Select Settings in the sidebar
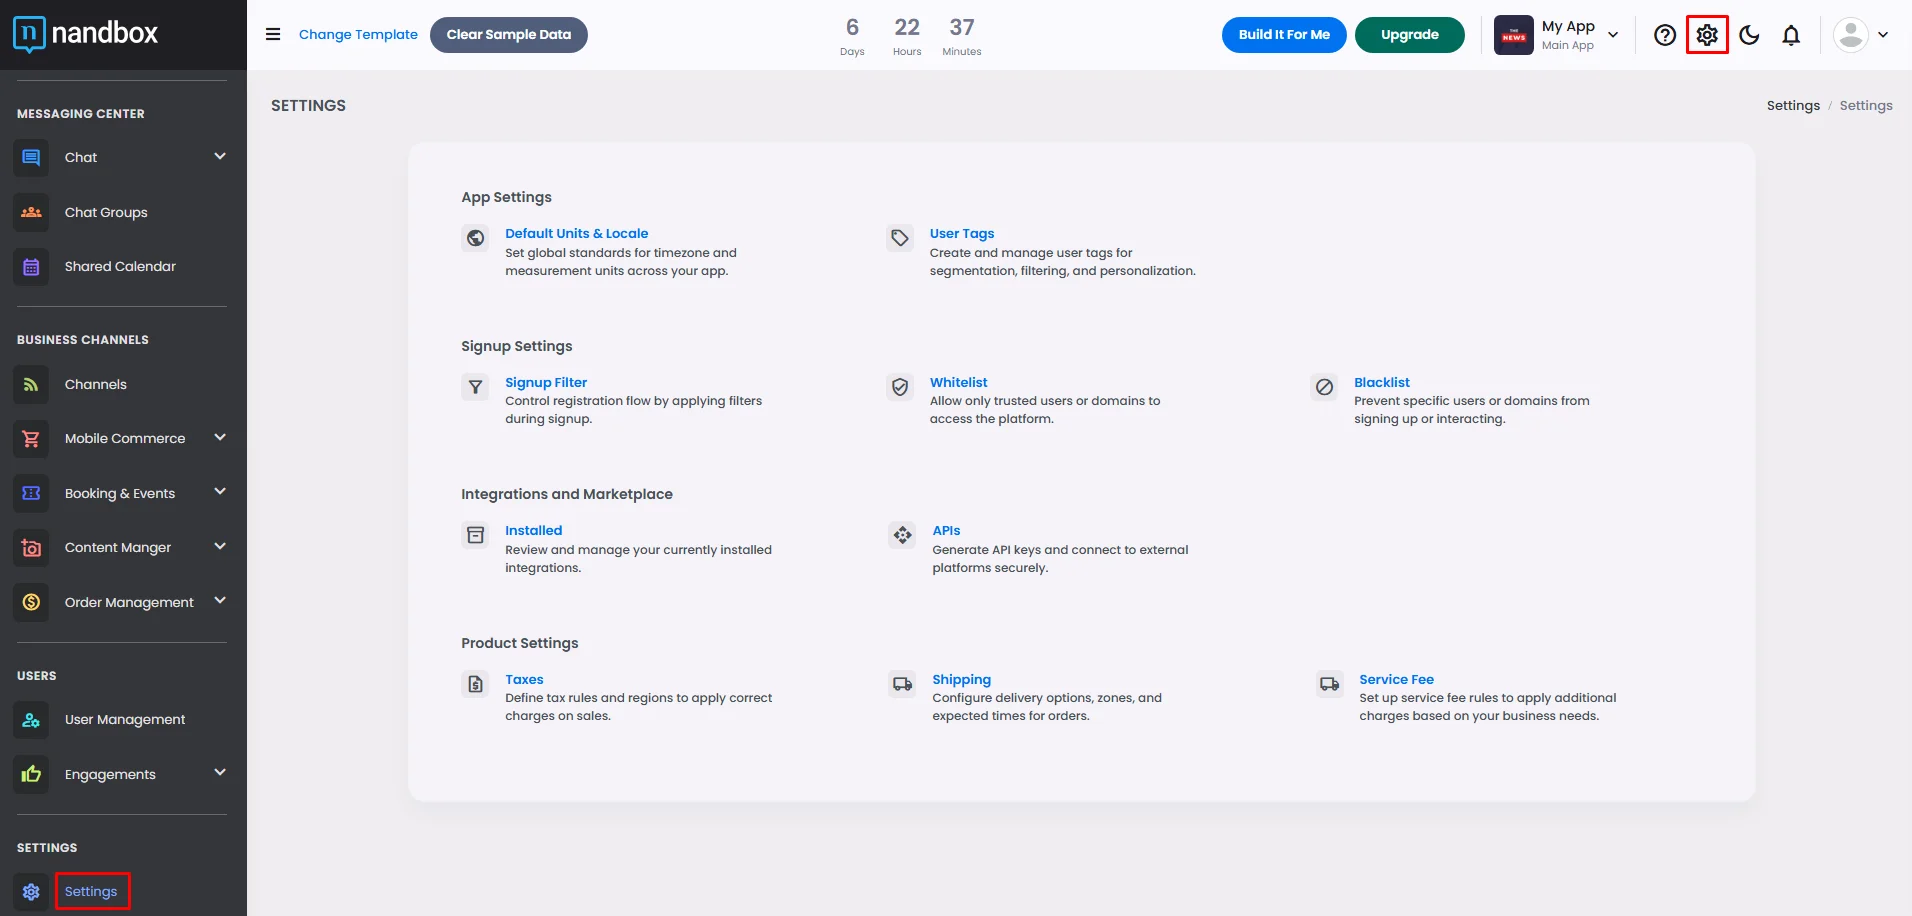This screenshot has height=916, width=1912. point(91,891)
